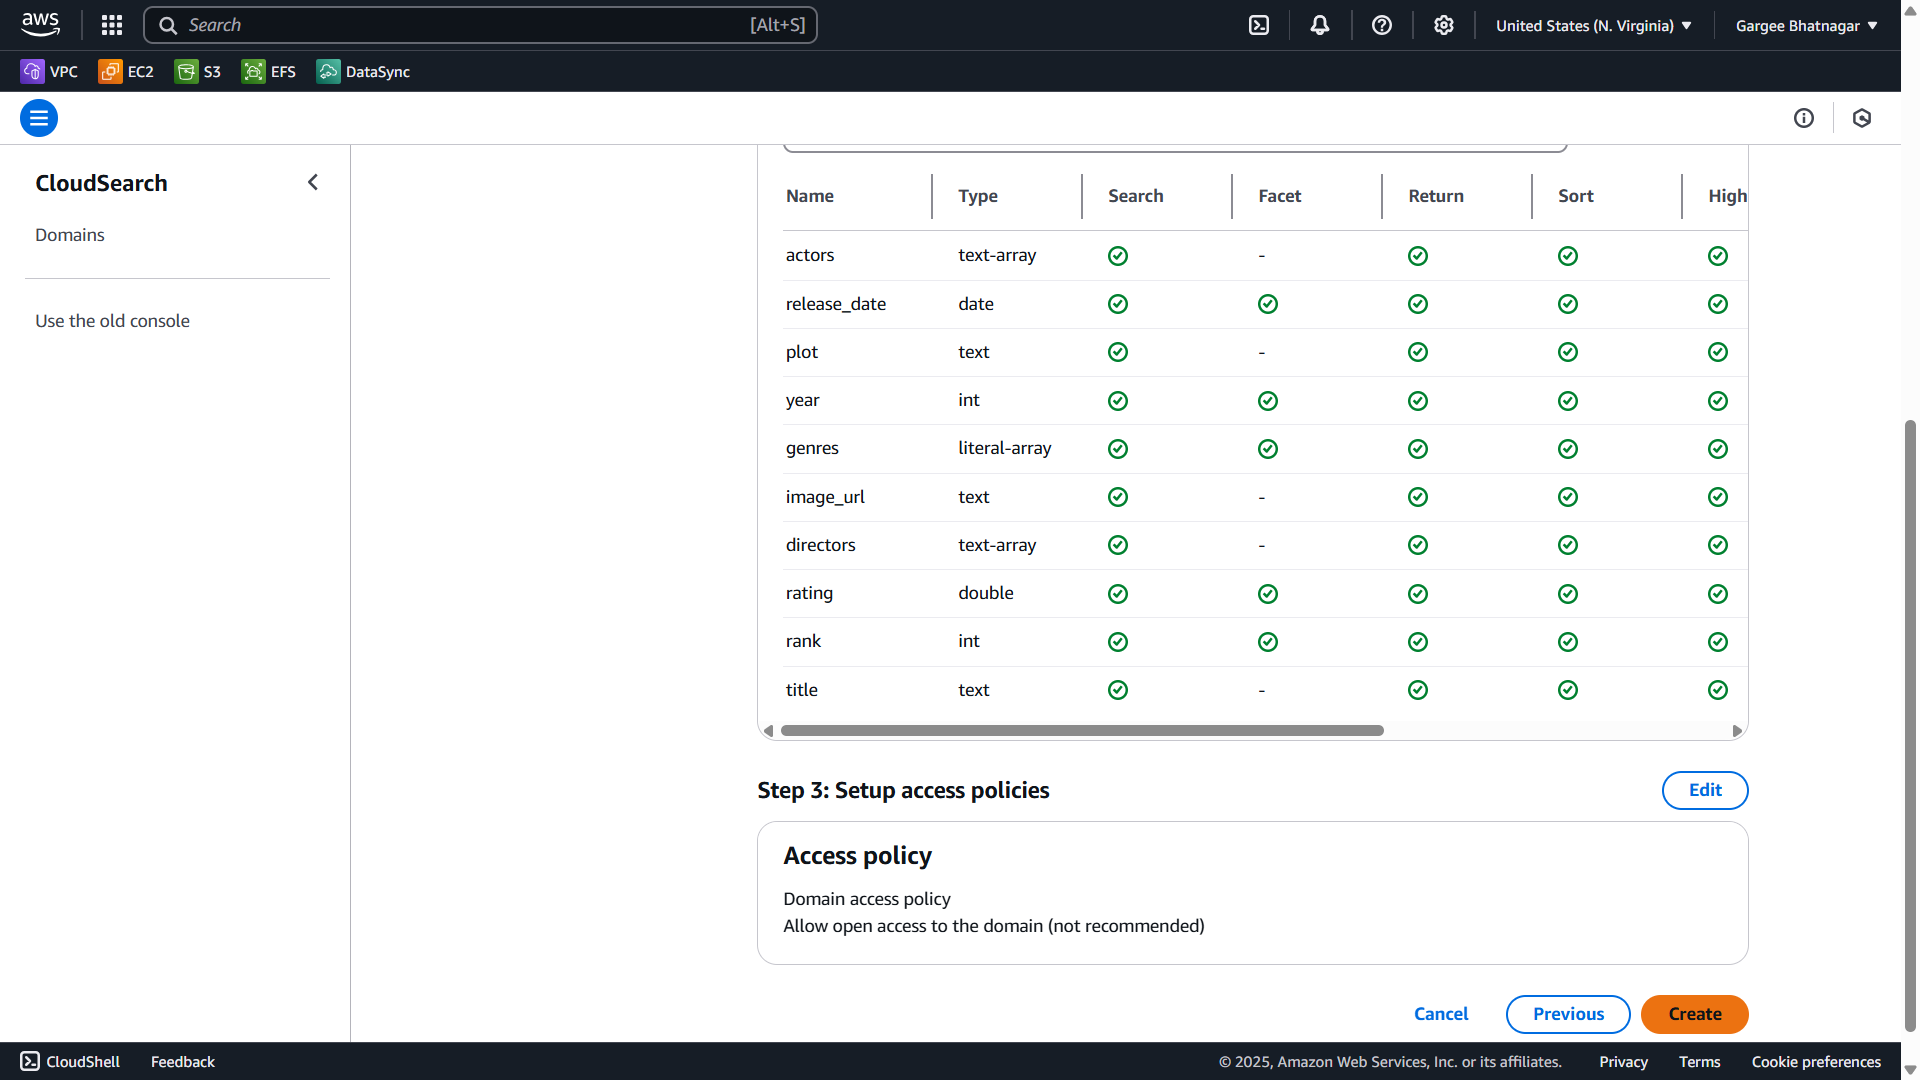Open the info panel icon

(1804, 118)
